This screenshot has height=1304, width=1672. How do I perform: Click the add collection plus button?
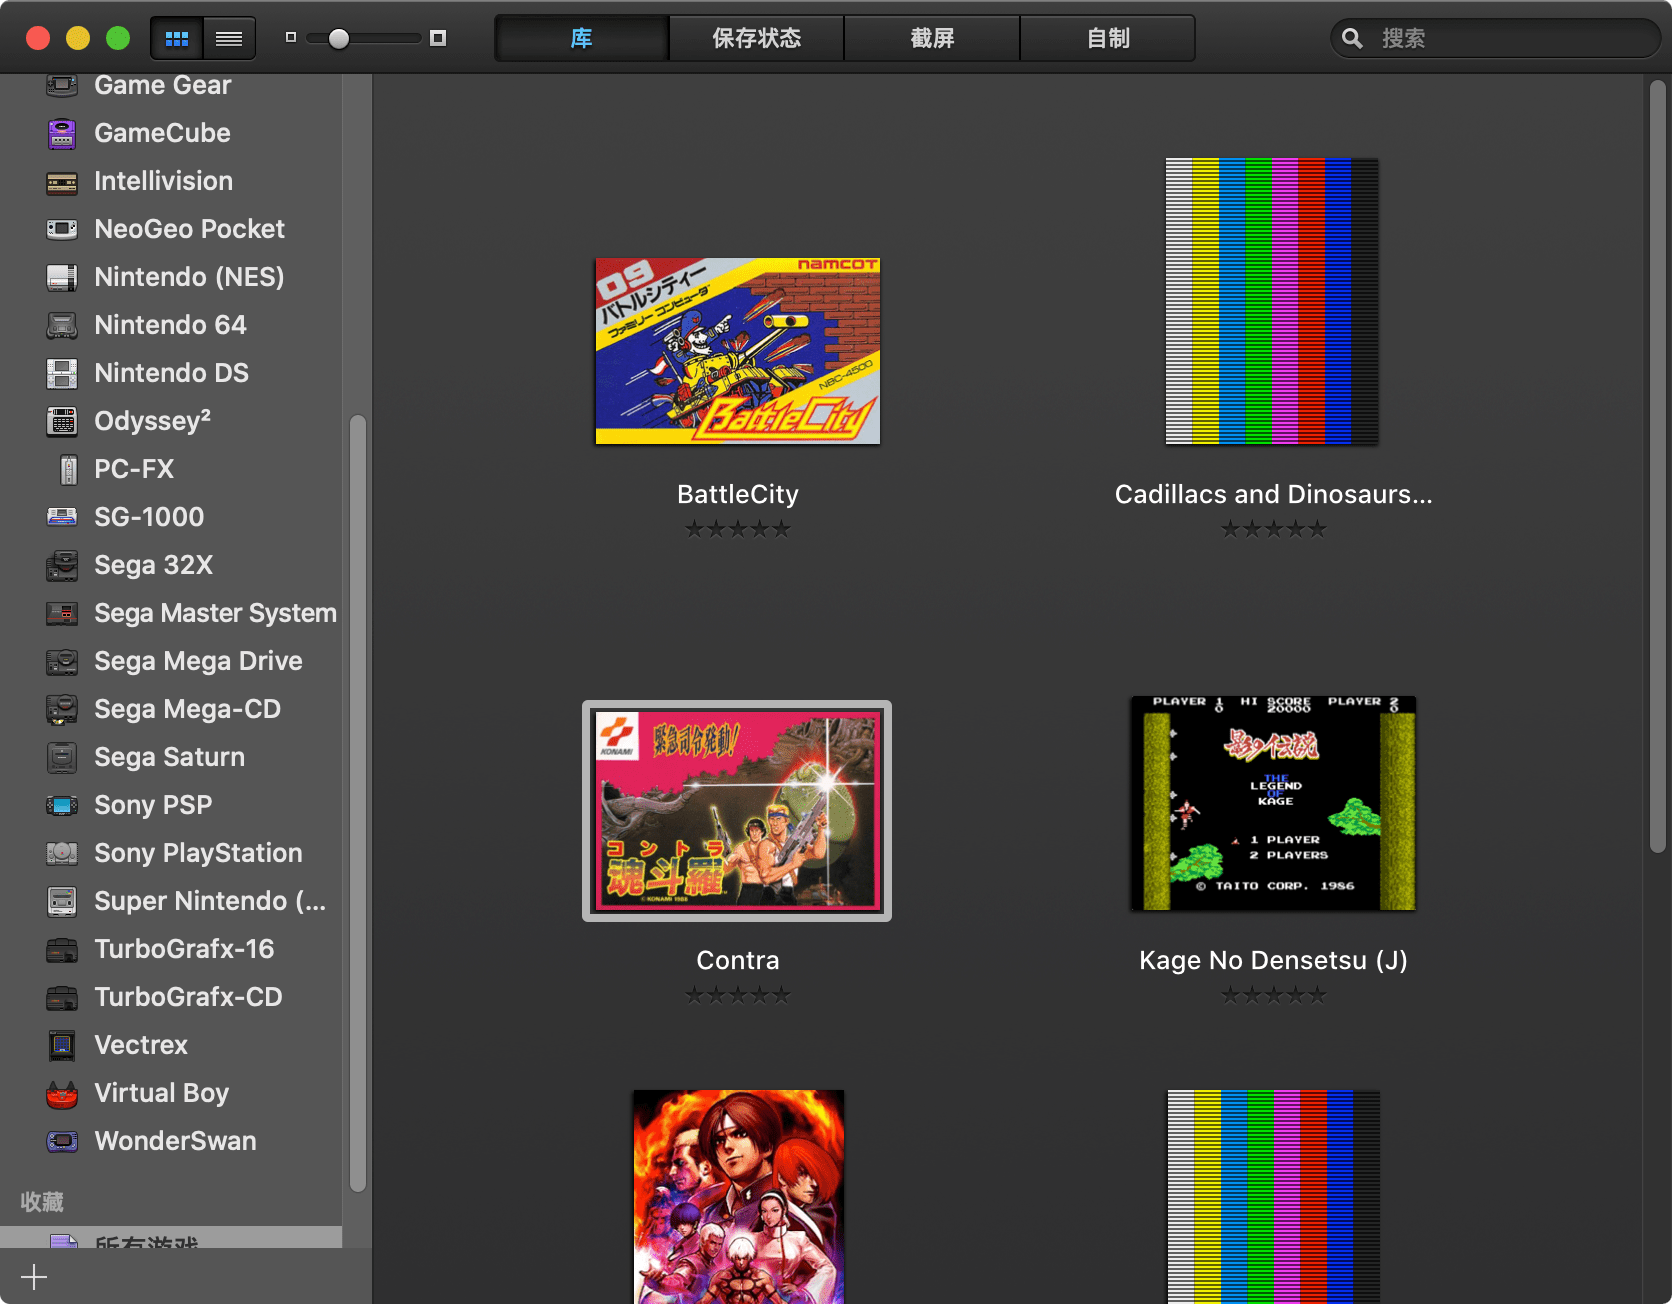point(34,1277)
